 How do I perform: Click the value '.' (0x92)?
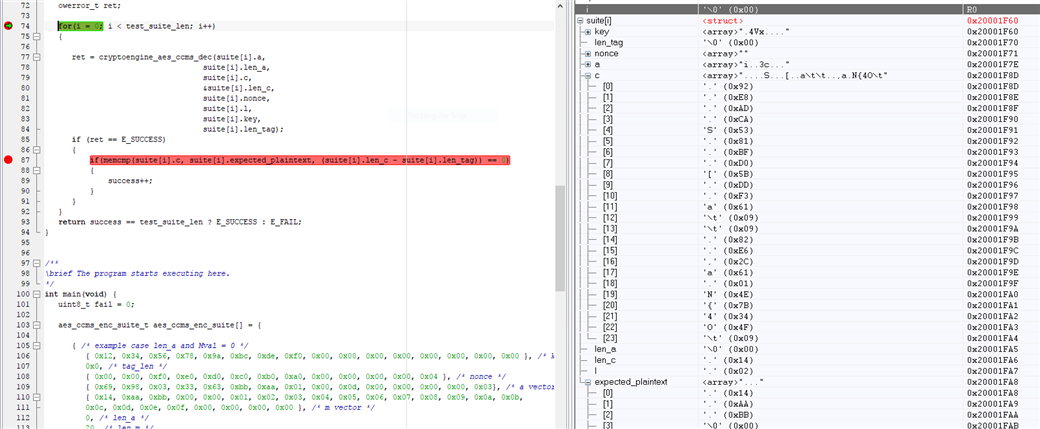pyautogui.click(x=727, y=86)
